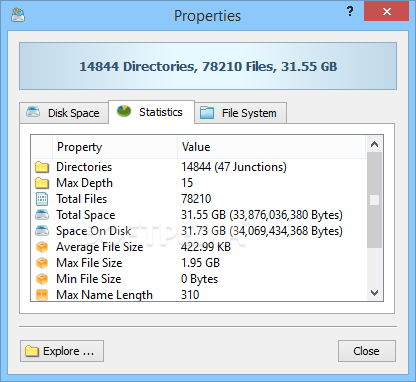This screenshot has height=382, width=416.
Task: Click the Statistics tab pie chart icon
Action: (124, 111)
